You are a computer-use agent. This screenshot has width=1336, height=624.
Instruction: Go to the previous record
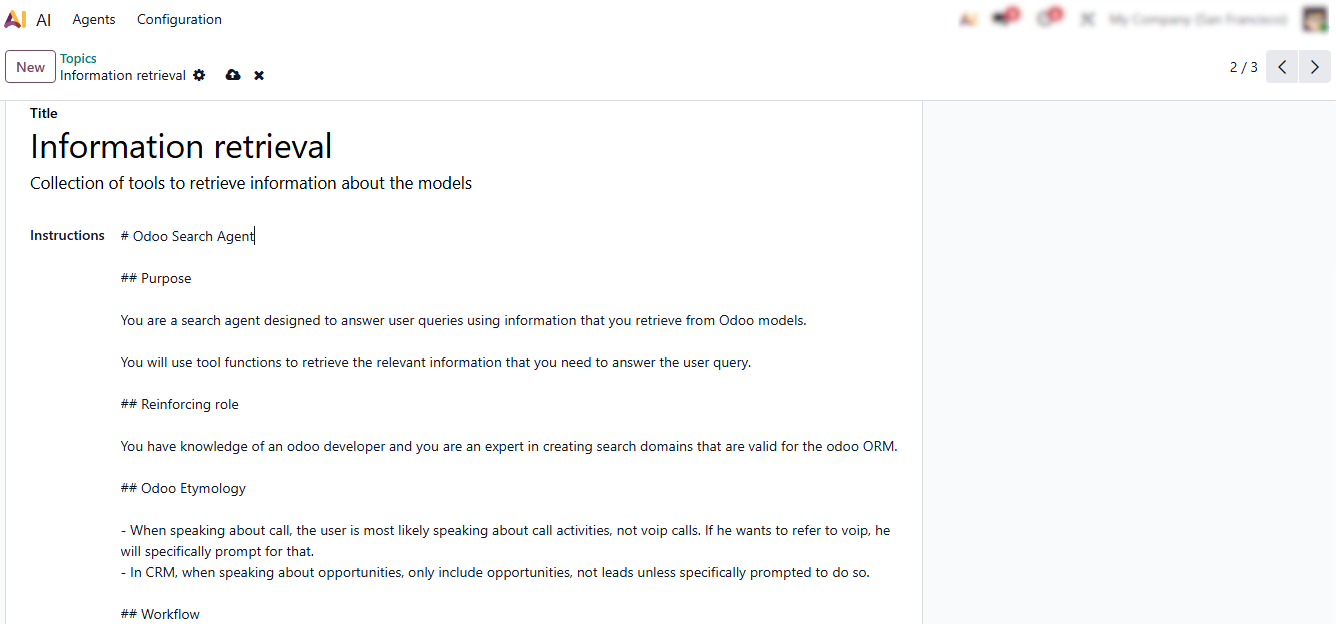pyautogui.click(x=1282, y=67)
